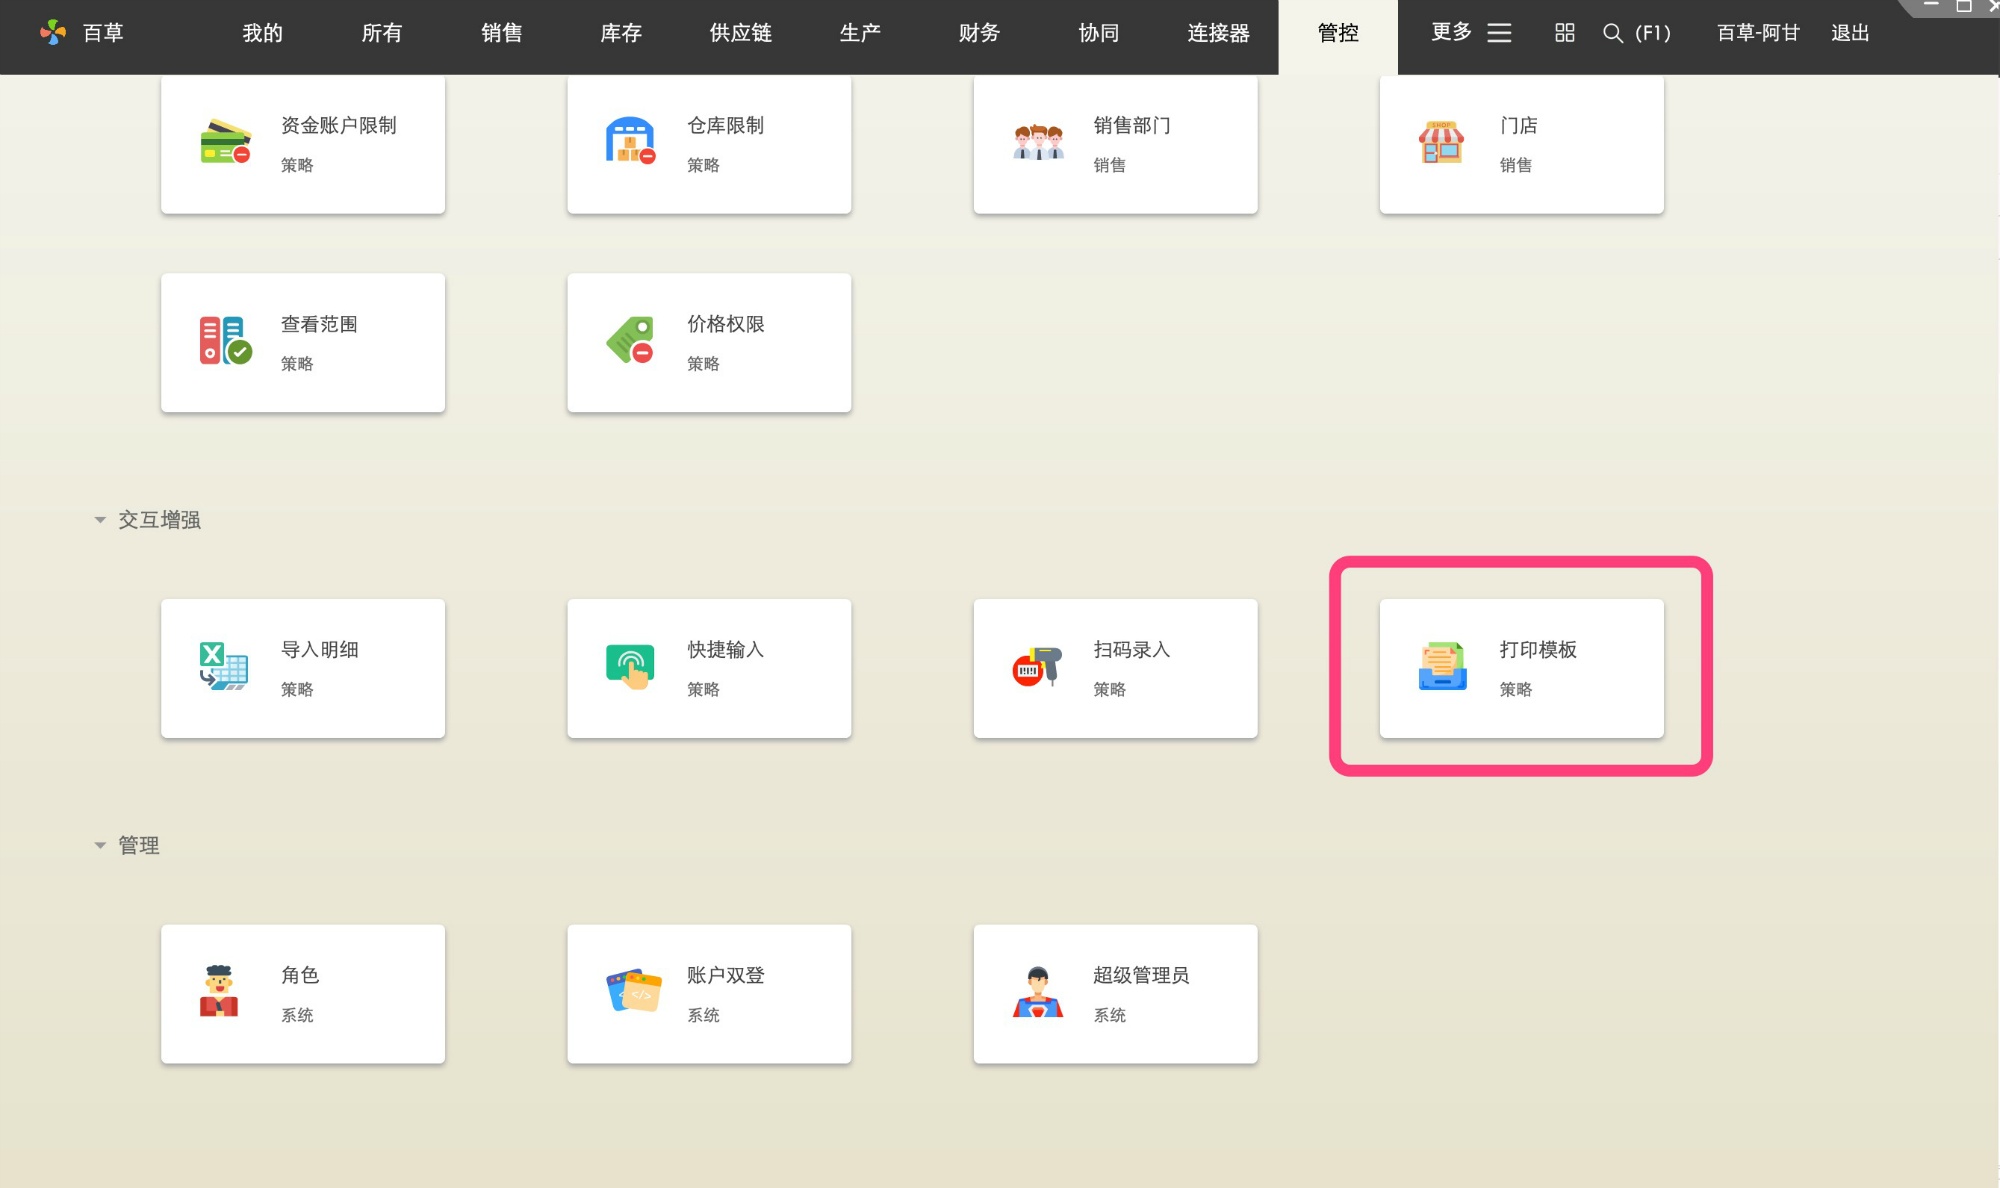Click the 打印模板 card title
Viewport: 2000px width, 1188px height.
click(x=1538, y=649)
